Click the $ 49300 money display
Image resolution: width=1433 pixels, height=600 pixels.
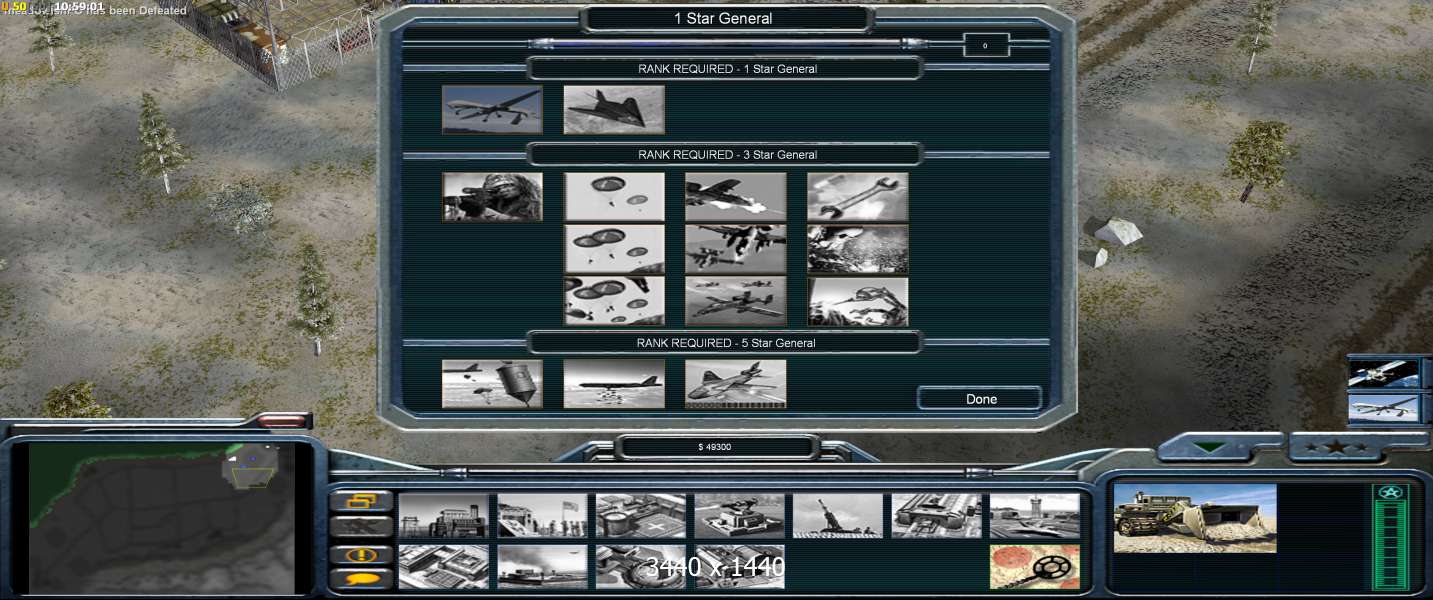[x=715, y=447]
